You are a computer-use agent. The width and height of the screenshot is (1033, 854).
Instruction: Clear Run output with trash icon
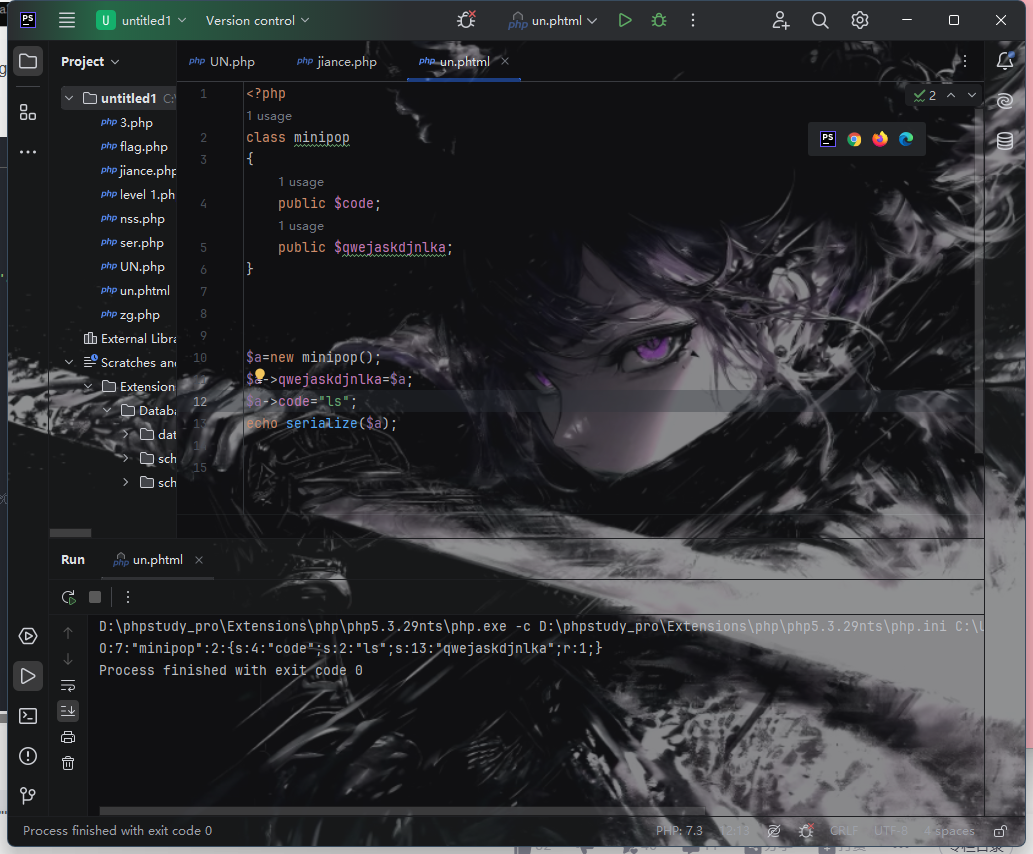tap(68, 763)
